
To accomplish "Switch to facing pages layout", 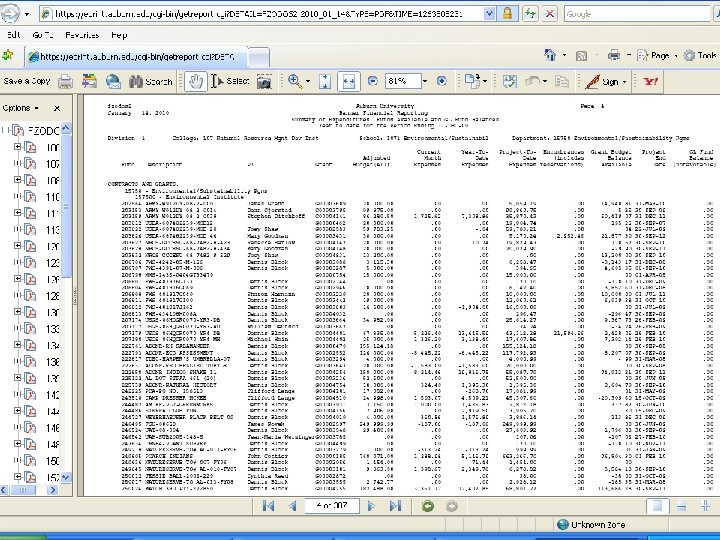I will 705,506.
